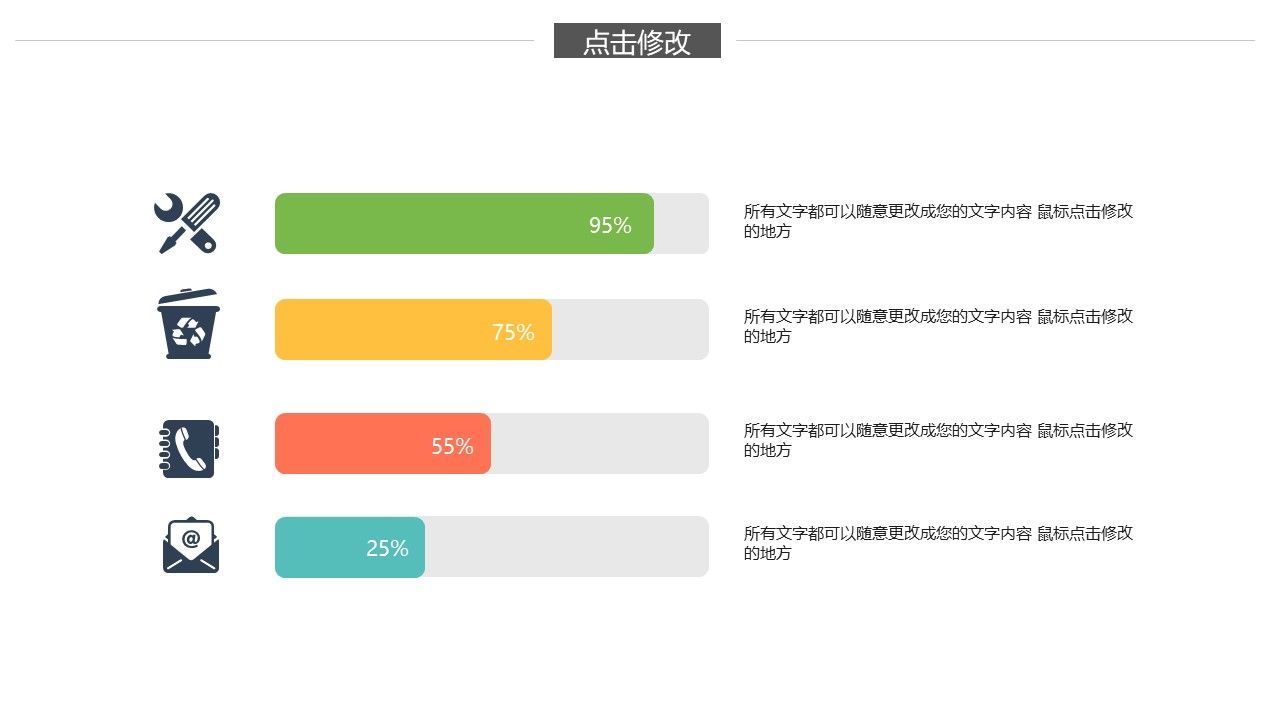Click the email envelope icon

pos(191,546)
